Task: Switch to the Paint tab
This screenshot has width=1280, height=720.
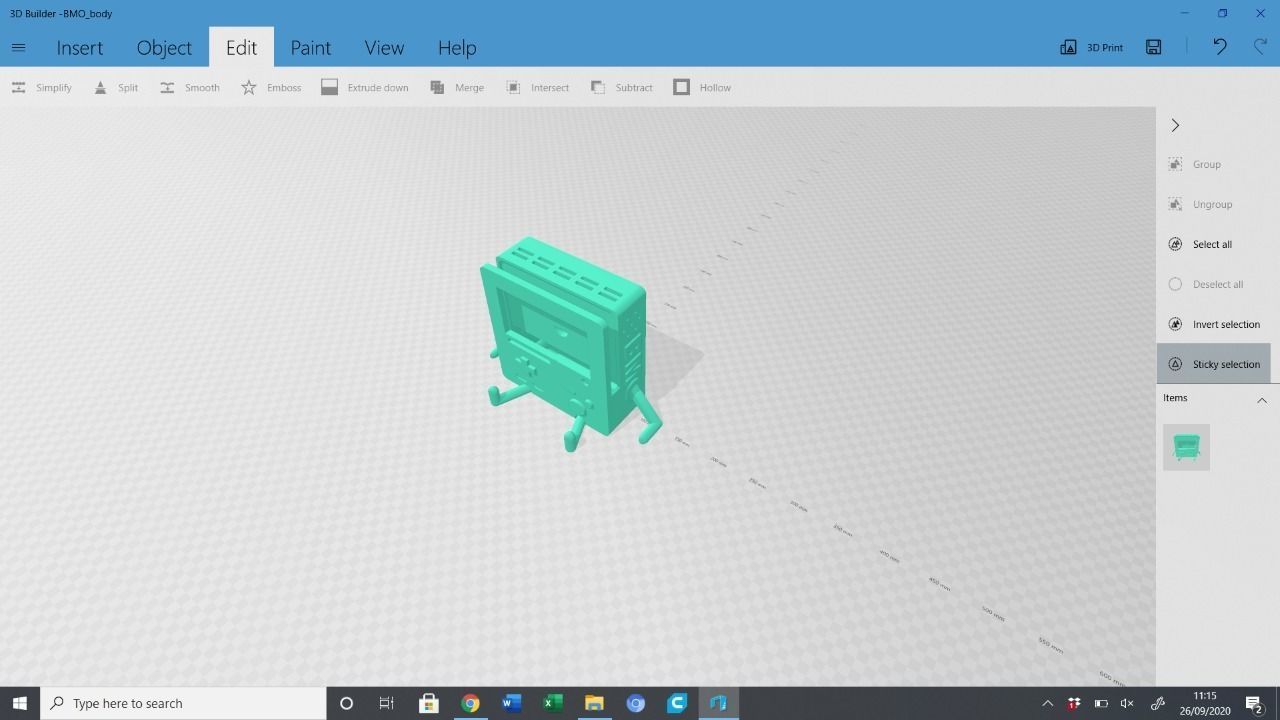Action: (310, 47)
